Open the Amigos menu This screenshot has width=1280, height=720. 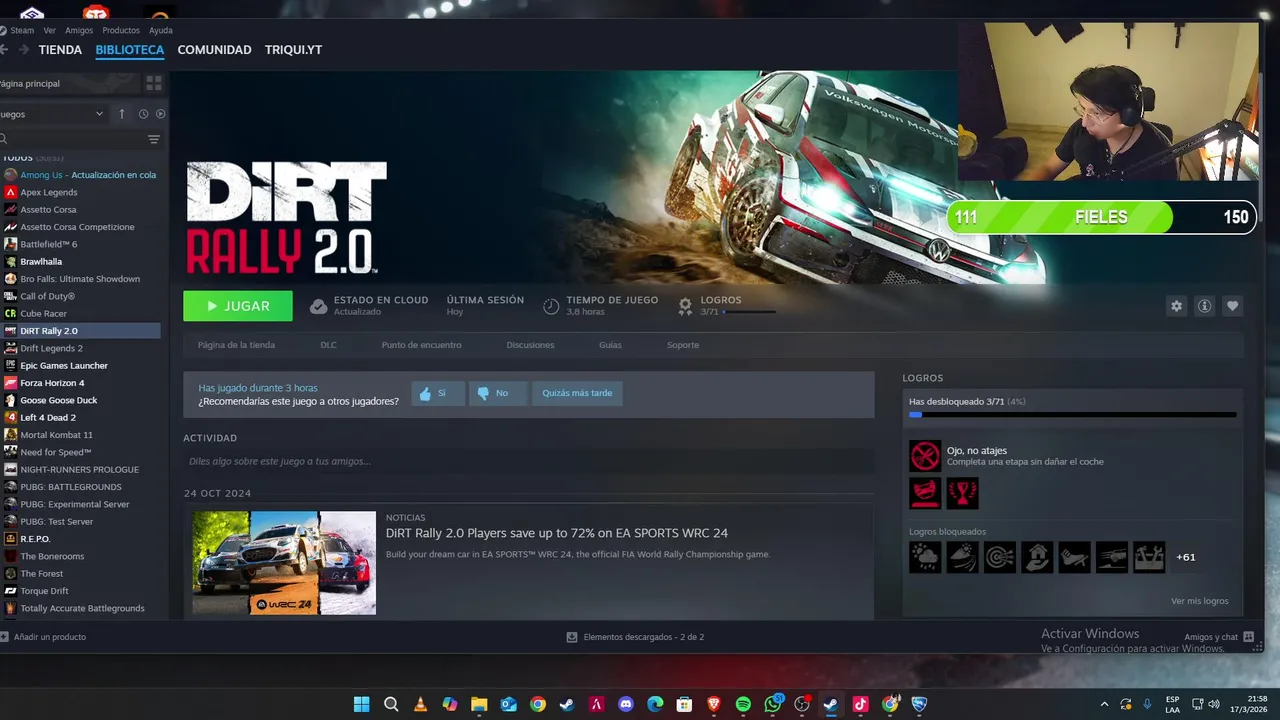click(79, 30)
